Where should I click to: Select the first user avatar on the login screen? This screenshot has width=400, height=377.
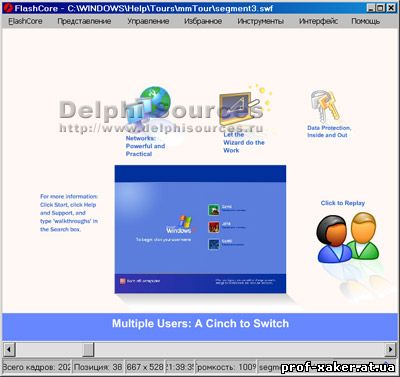click(x=214, y=210)
